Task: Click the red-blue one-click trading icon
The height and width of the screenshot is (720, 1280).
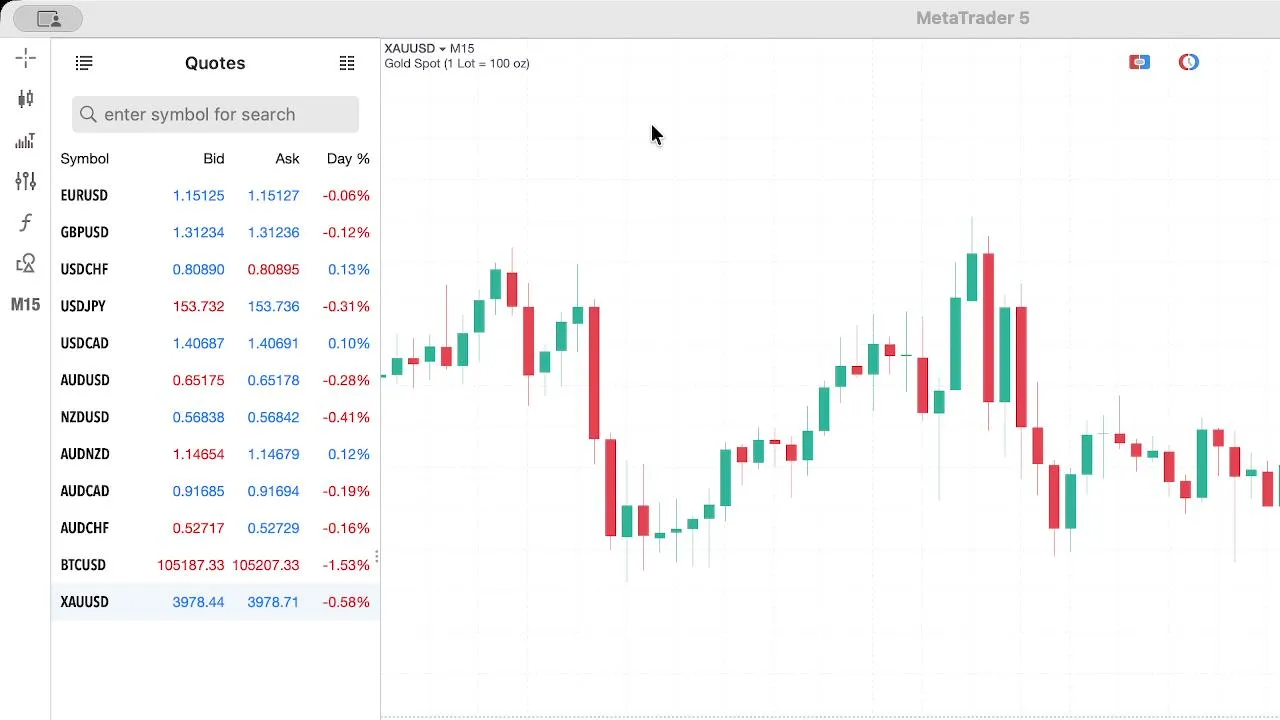Action: click(1139, 62)
